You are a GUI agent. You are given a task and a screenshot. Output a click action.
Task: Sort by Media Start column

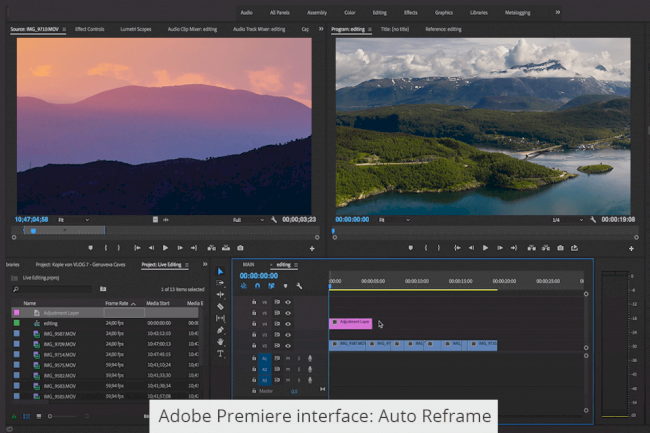(158, 303)
